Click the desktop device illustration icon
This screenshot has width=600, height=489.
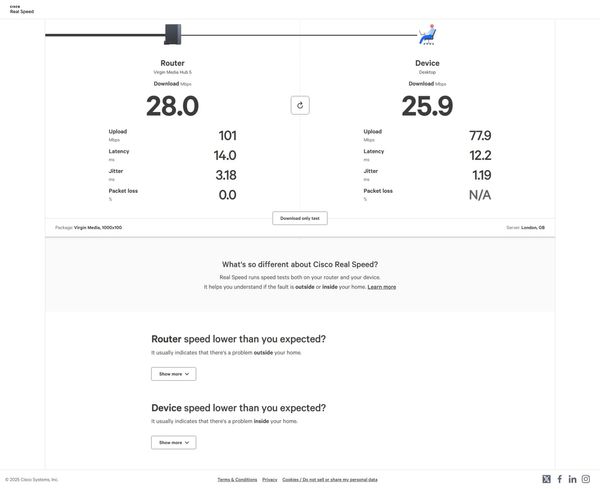click(427, 35)
